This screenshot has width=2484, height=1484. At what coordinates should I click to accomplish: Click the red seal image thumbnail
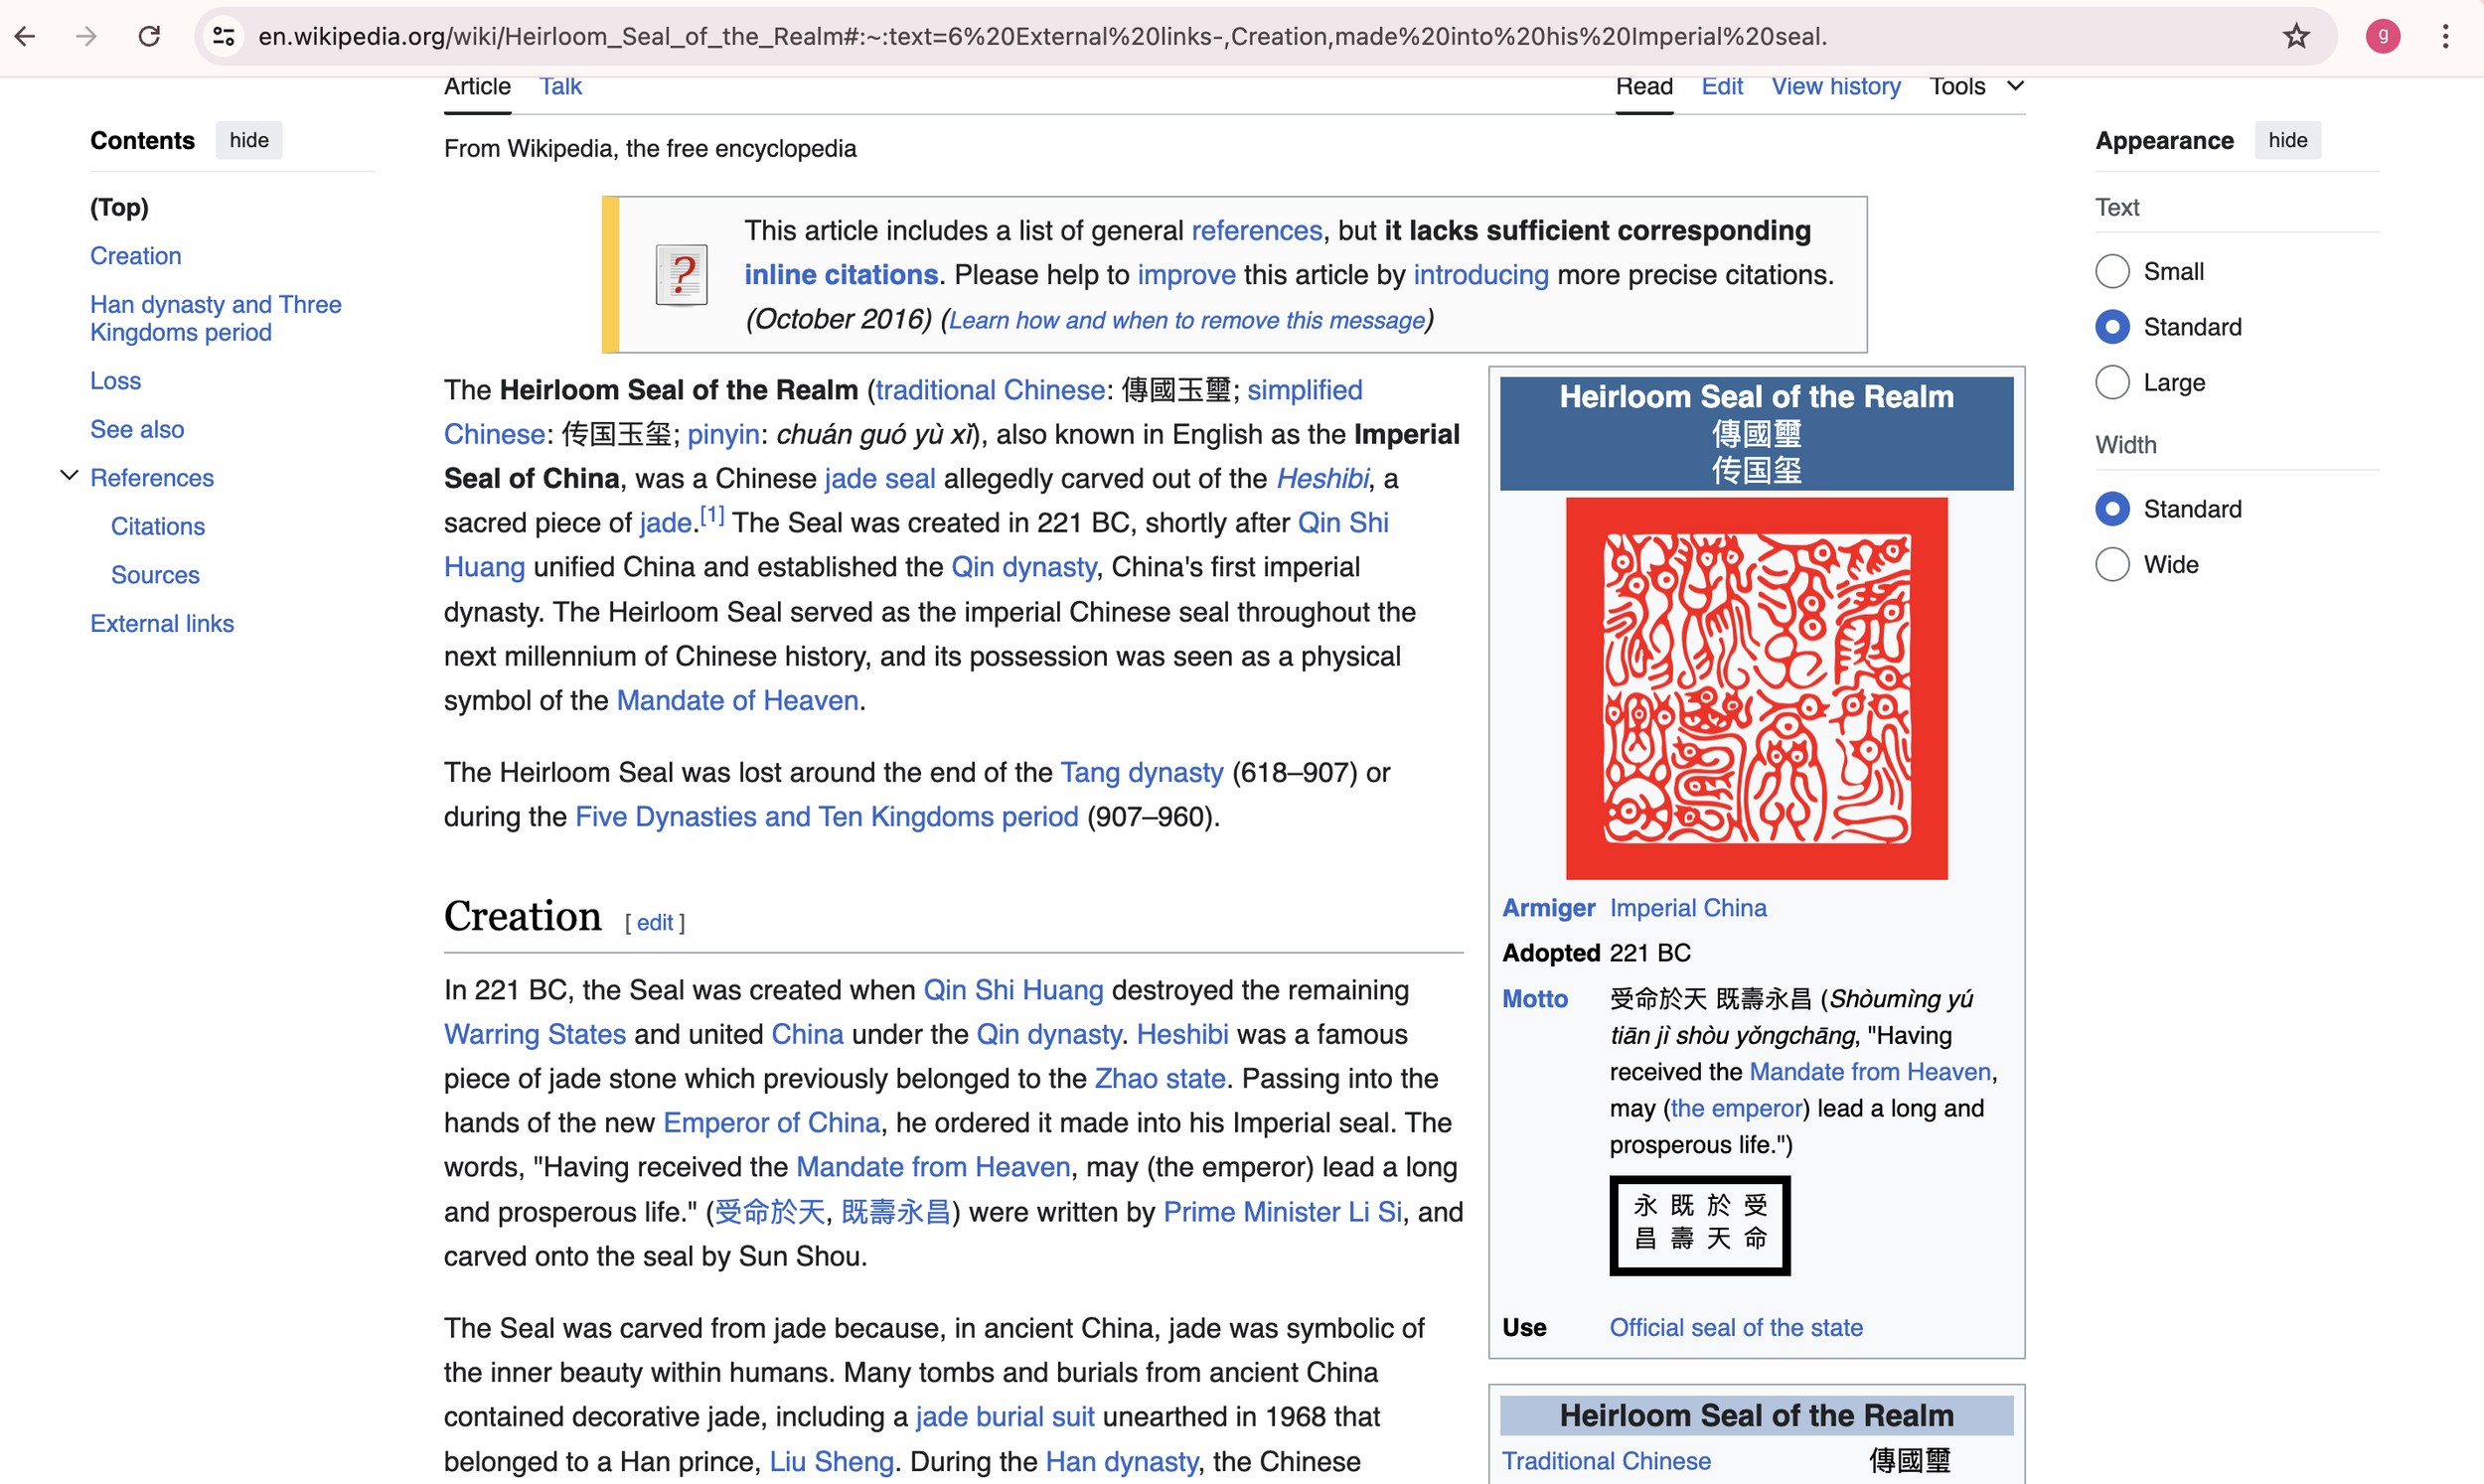pos(1756,689)
